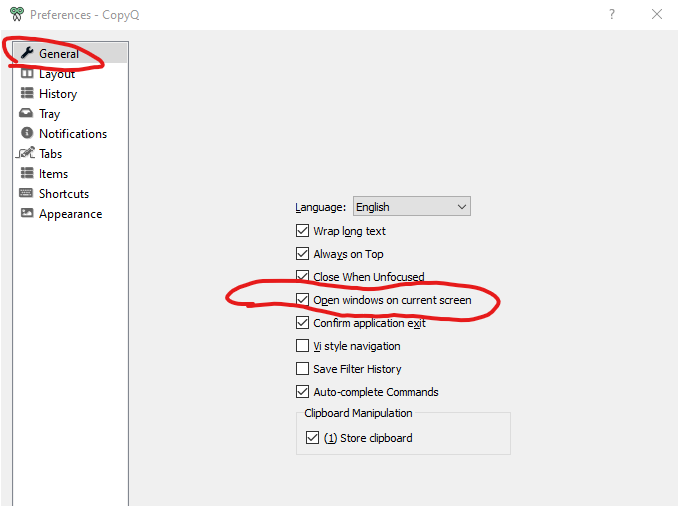This screenshot has height=506, width=678.
Task: Uncheck Confirm application exit
Action: tap(302, 323)
